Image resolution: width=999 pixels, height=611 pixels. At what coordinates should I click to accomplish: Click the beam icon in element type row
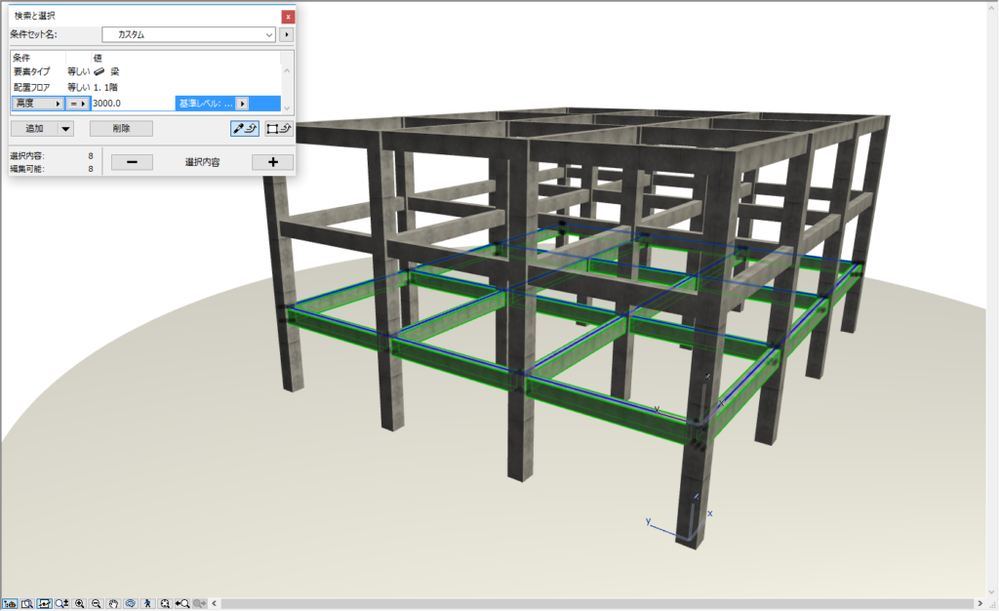(99, 72)
